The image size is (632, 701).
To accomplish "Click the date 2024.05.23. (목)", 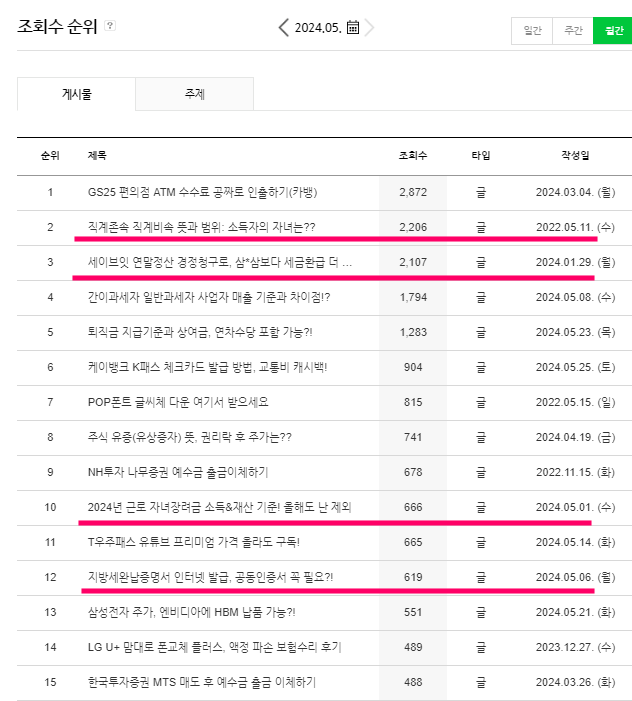I will click(575, 332).
